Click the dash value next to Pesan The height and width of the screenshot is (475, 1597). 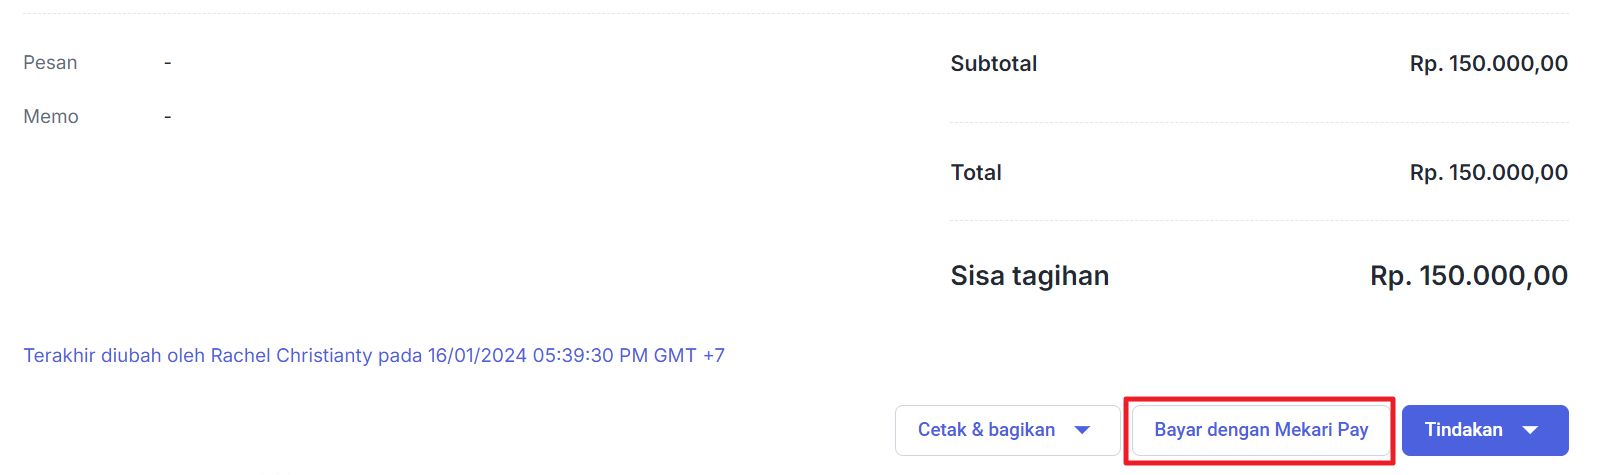coord(168,63)
